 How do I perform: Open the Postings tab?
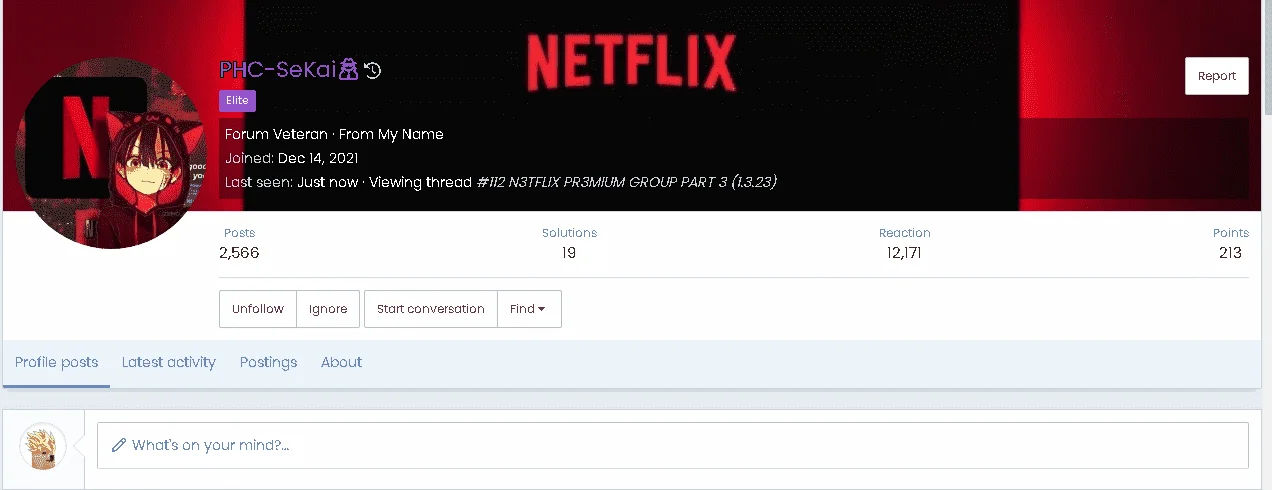click(268, 362)
